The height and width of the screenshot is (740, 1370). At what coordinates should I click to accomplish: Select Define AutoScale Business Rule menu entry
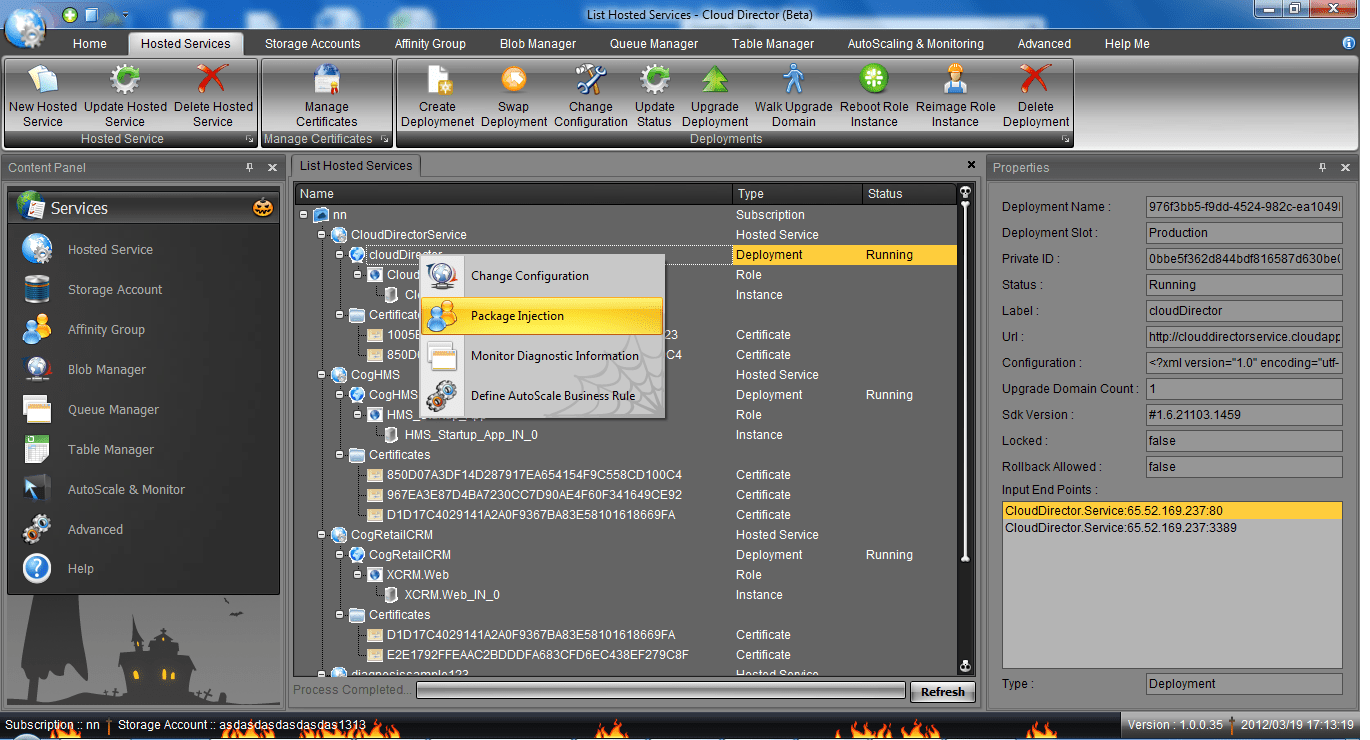click(552, 396)
